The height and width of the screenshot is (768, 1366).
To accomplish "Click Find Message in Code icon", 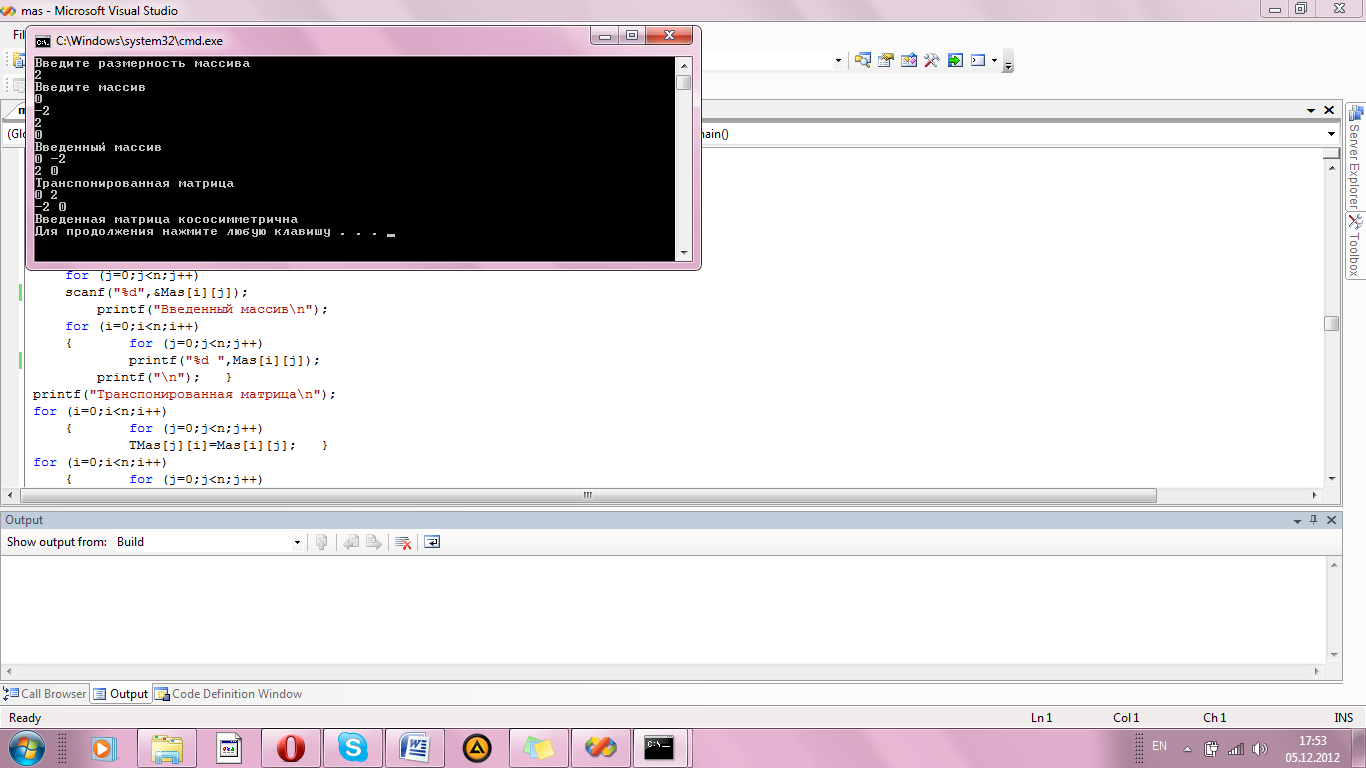I will click(321, 542).
